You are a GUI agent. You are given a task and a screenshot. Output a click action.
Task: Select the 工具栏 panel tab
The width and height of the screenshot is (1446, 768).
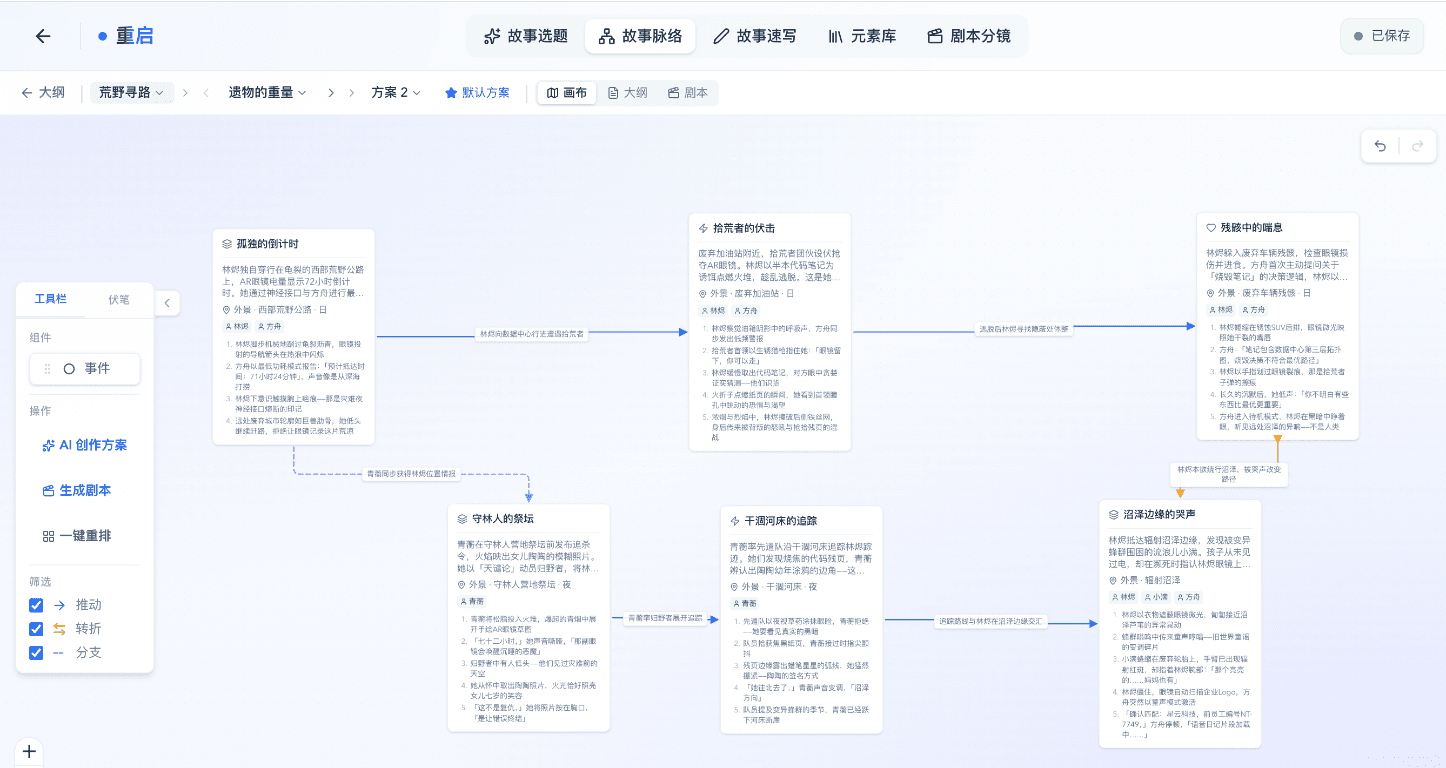coord(51,299)
